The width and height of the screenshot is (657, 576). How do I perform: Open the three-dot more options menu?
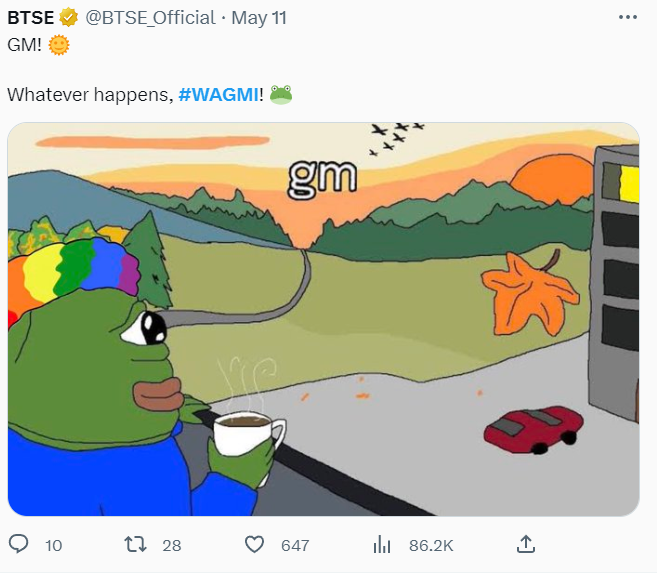(628, 17)
